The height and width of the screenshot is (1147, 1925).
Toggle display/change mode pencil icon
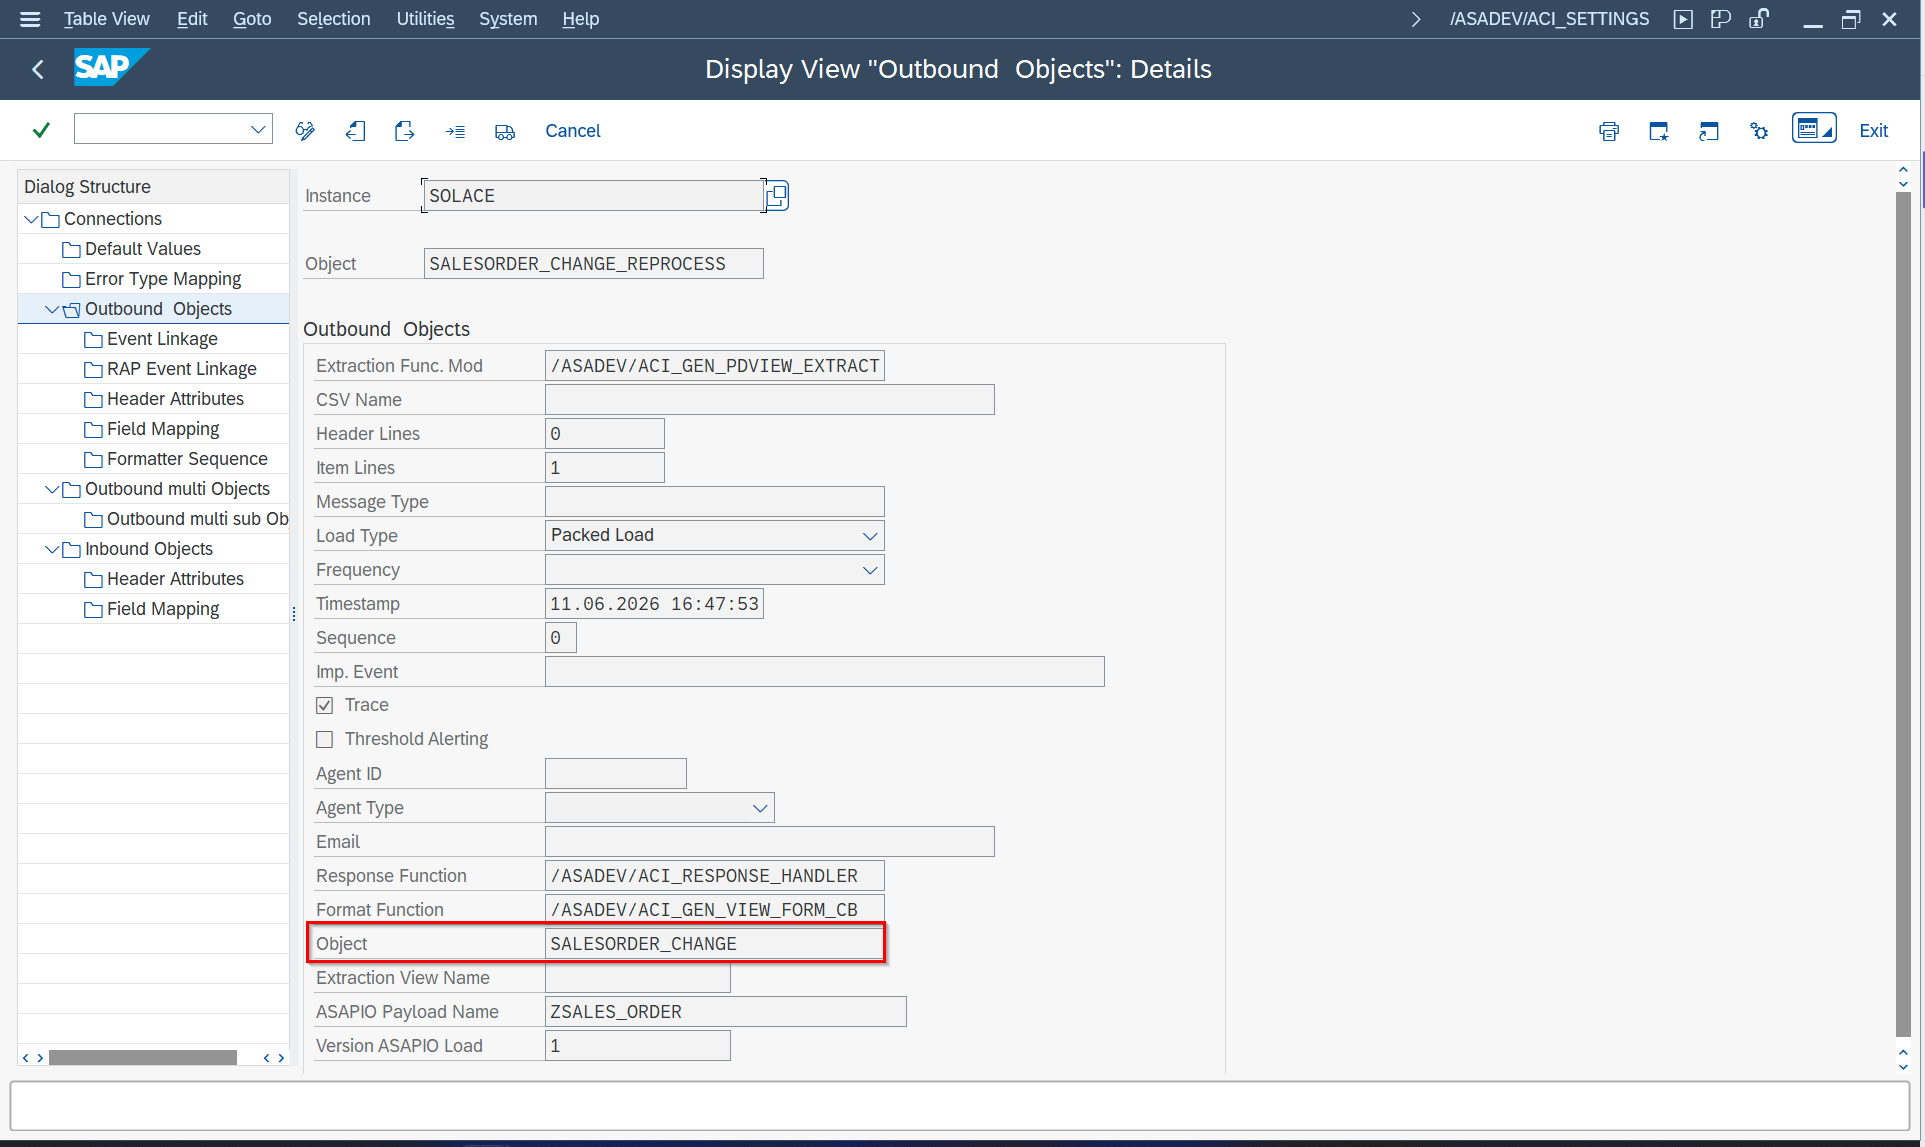click(305, 131)
